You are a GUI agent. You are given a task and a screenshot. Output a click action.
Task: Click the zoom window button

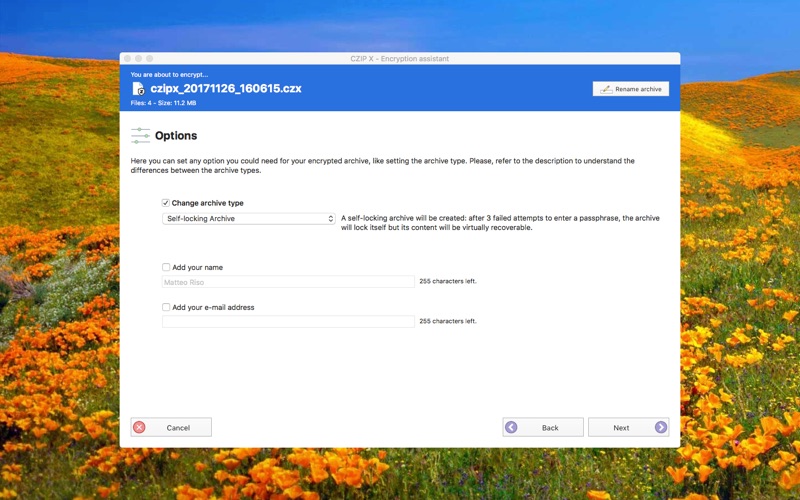click(149, 59)
